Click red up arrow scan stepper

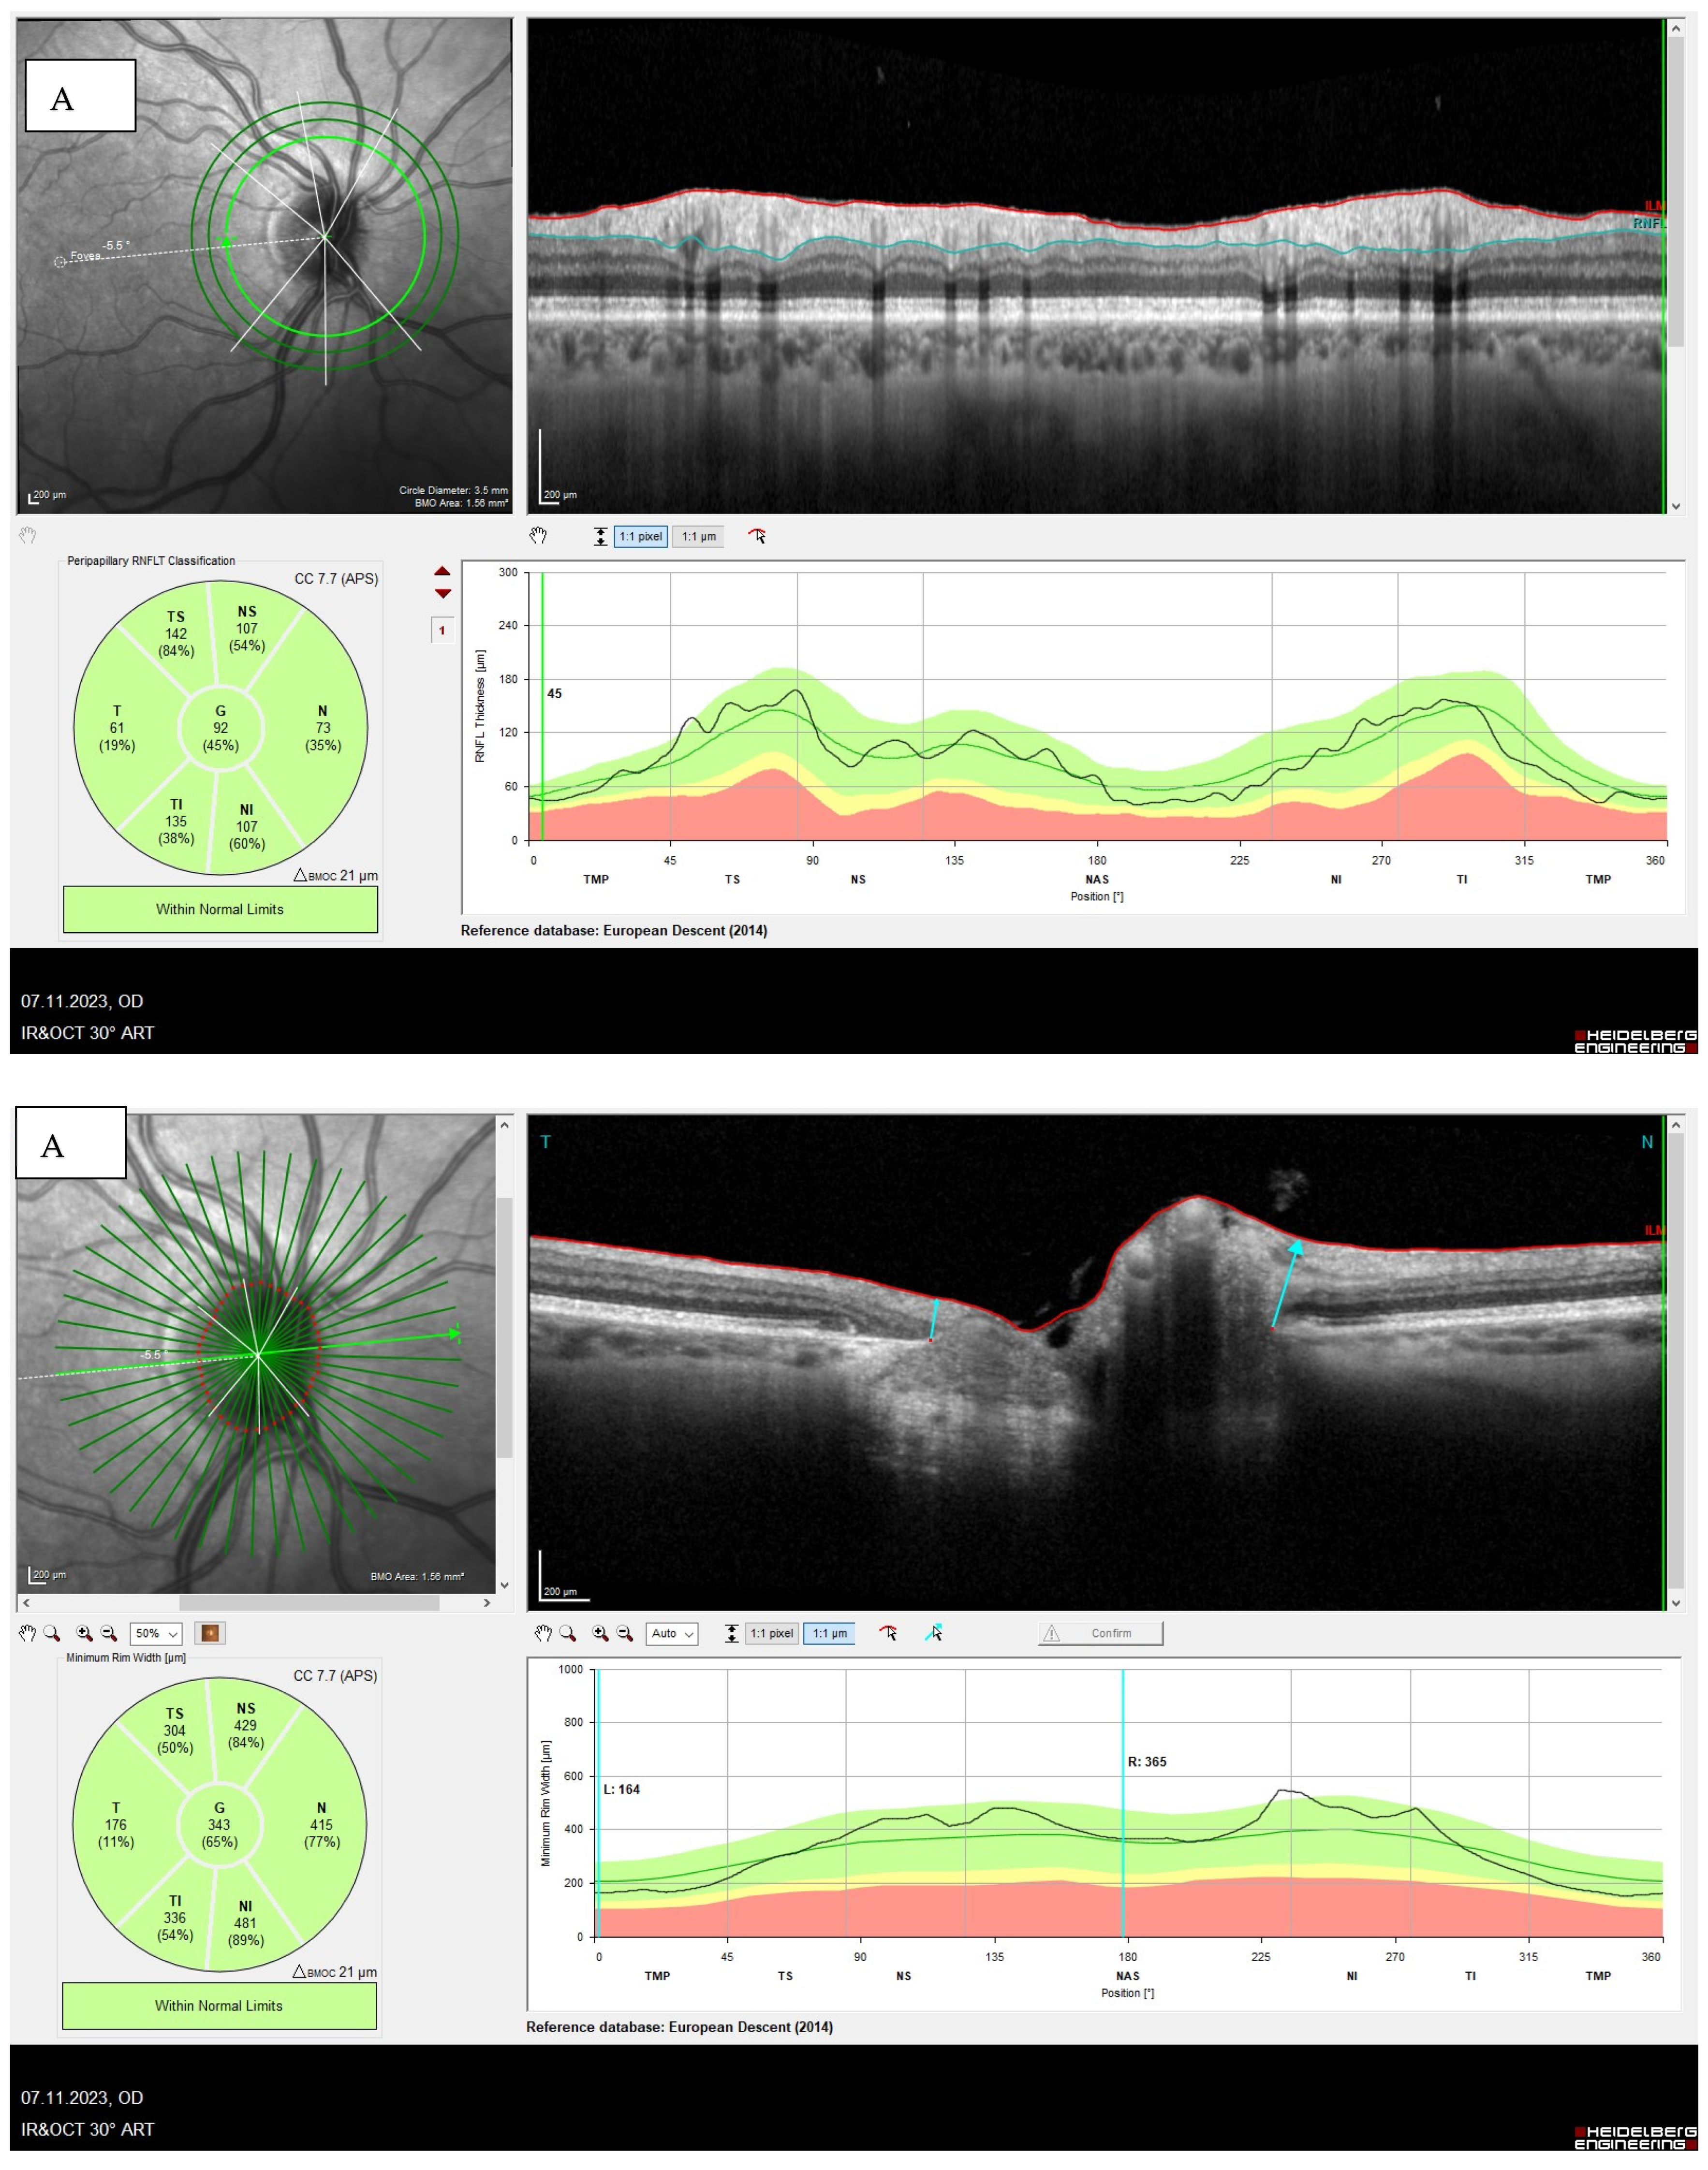[442, 572]
